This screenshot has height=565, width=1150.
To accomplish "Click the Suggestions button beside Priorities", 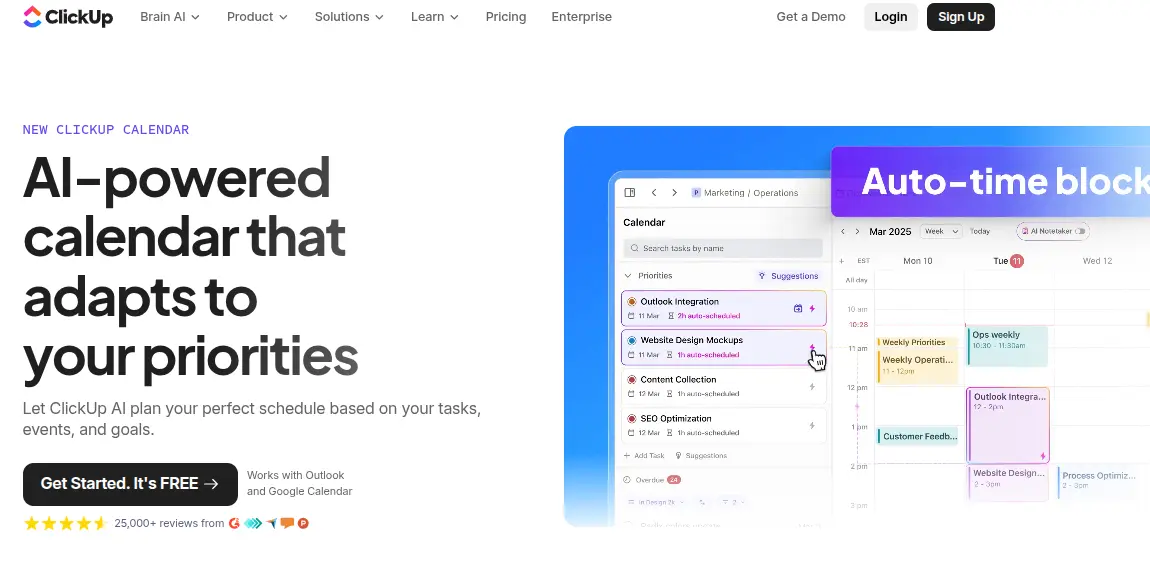I will pos(788,276).
